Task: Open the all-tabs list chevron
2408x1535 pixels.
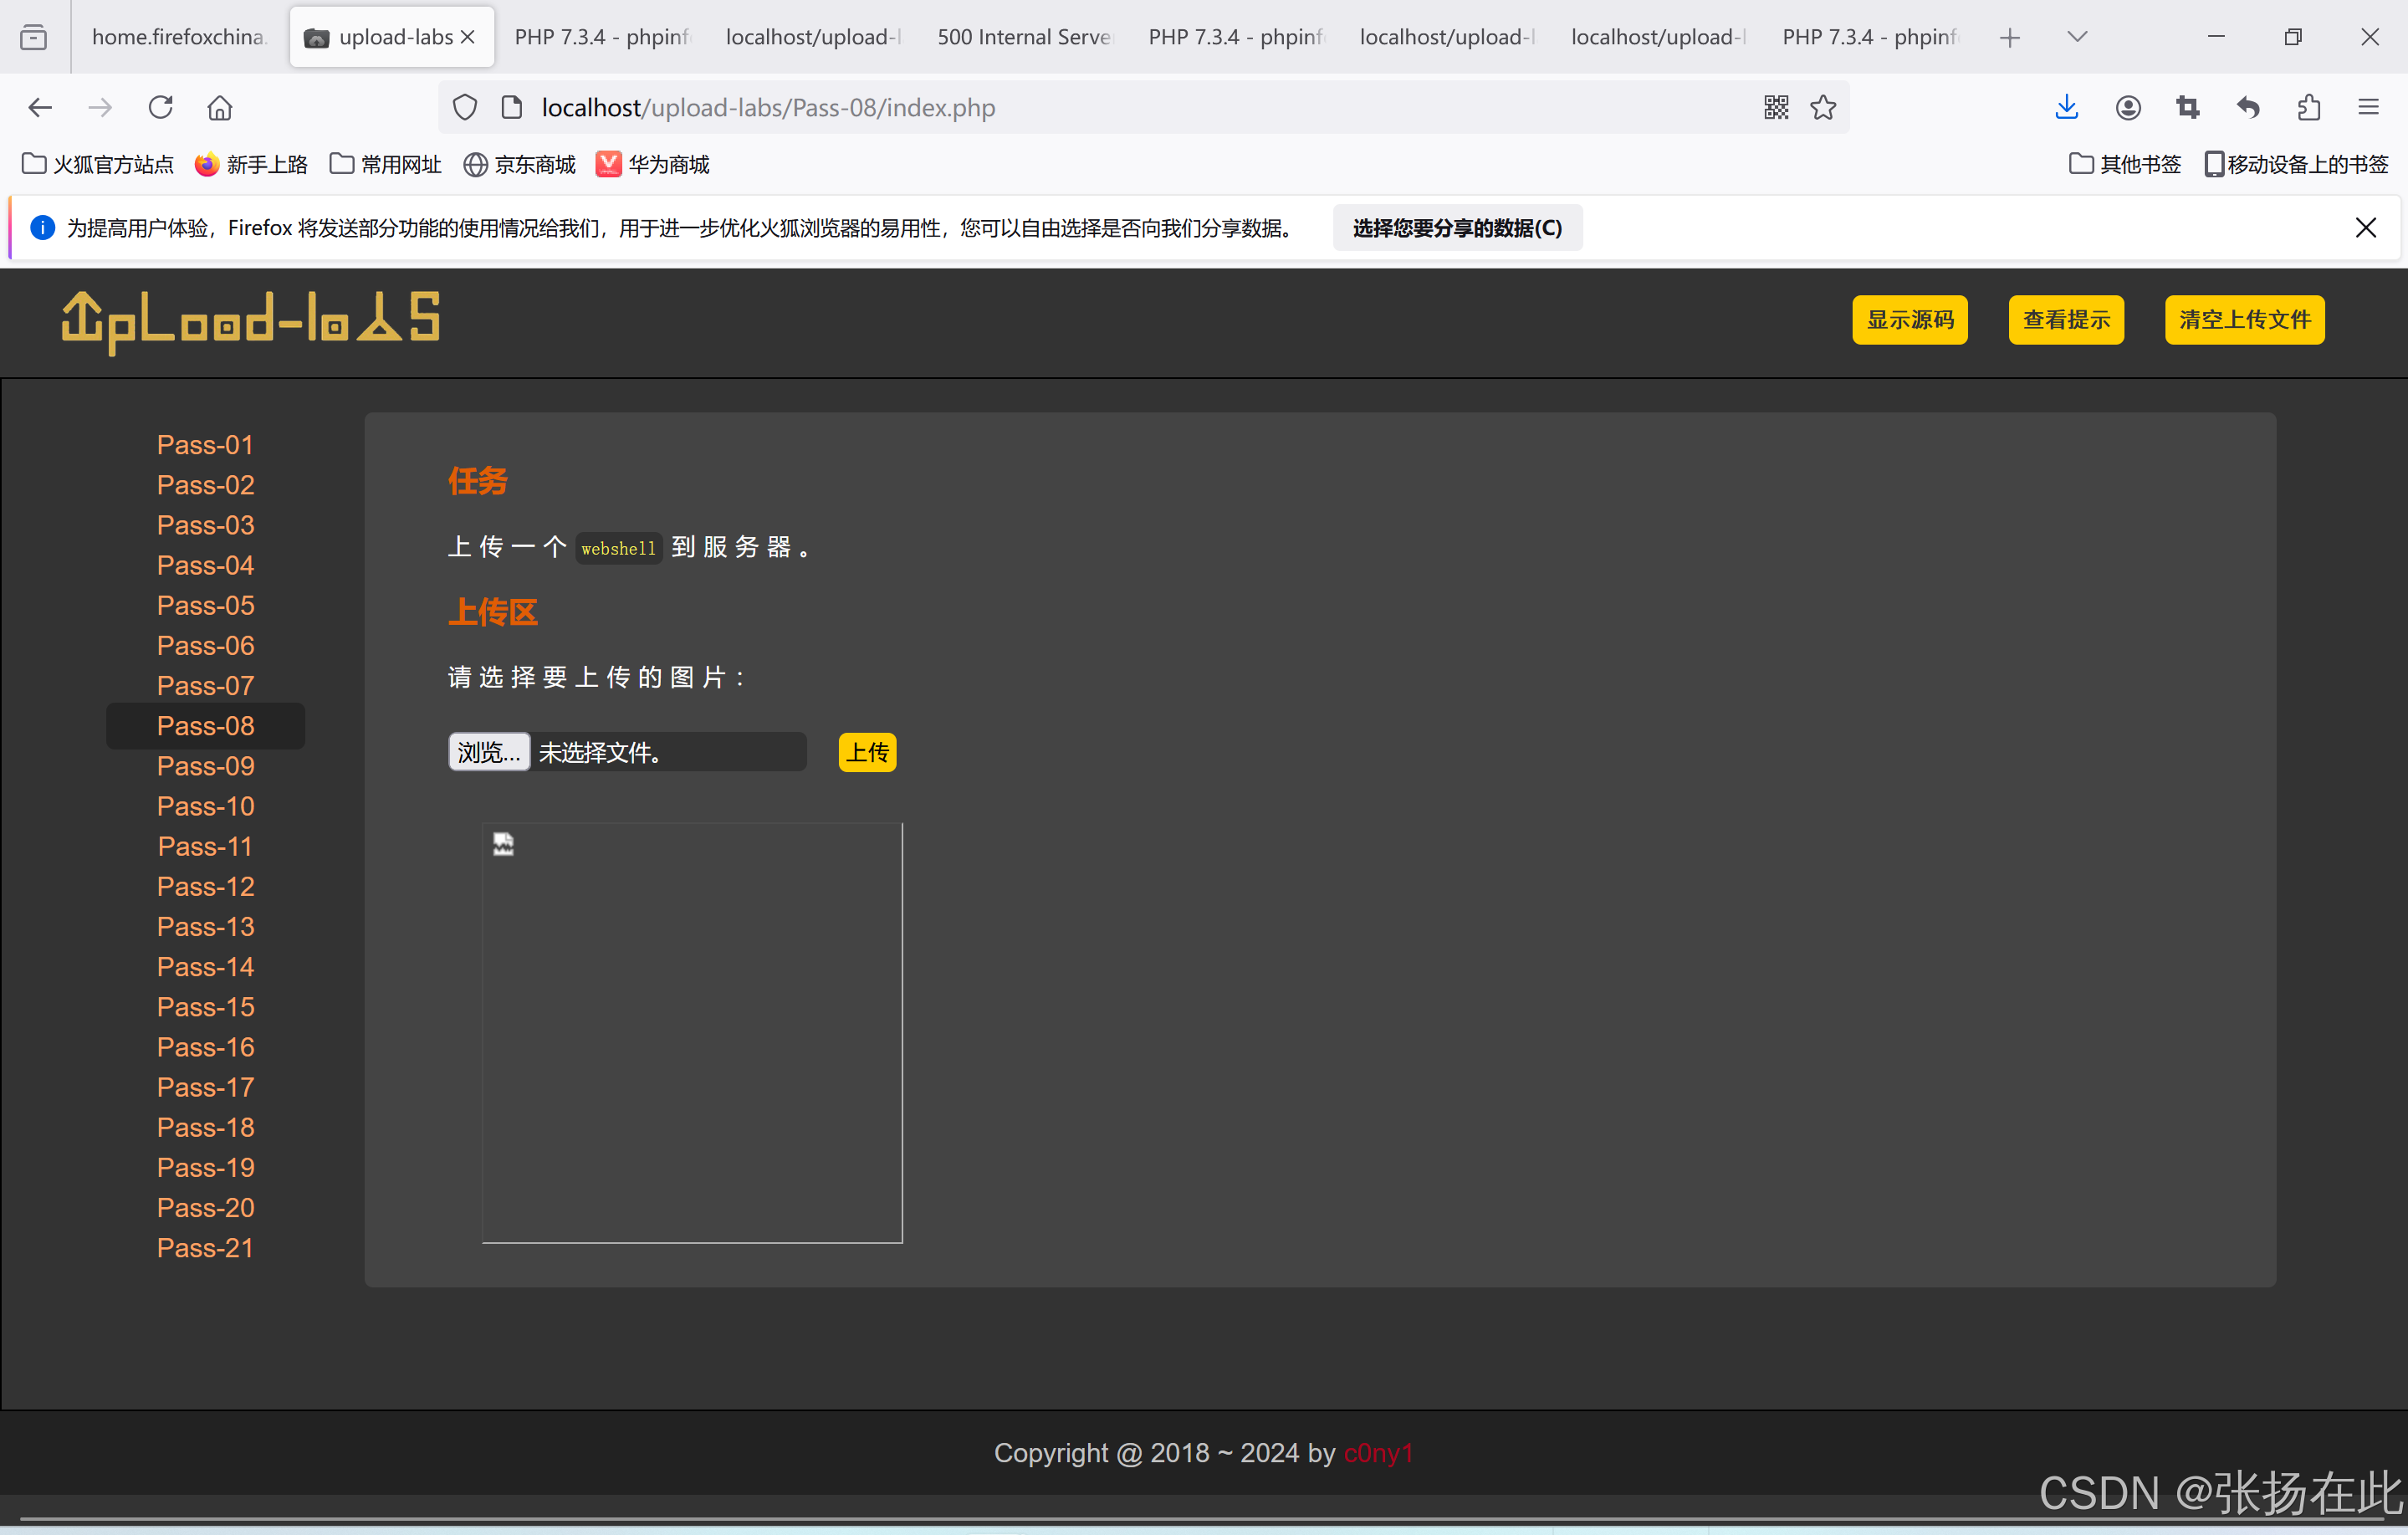Action: (x=2076, y=36)
